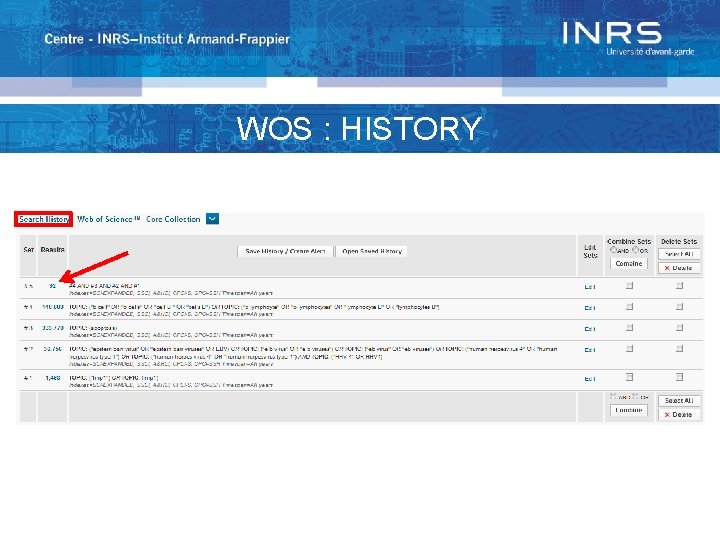
Task: Click the bottom Delete button
Action: 679,414
